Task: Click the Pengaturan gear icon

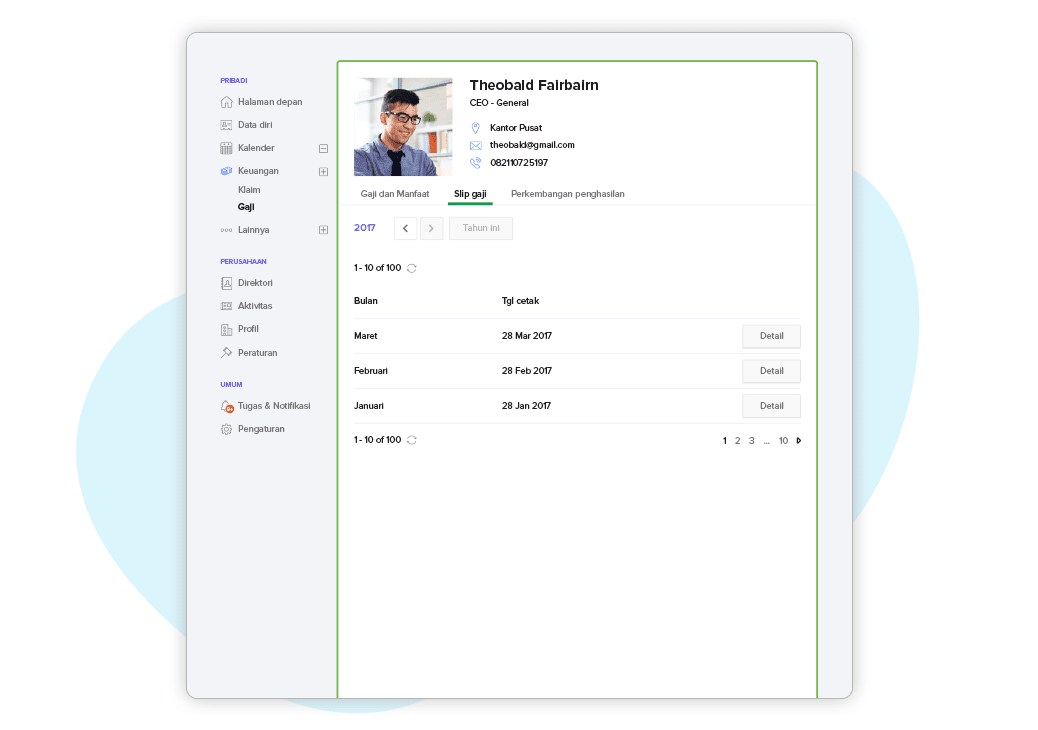Action: pyautogui.click(x=226, y=430)
